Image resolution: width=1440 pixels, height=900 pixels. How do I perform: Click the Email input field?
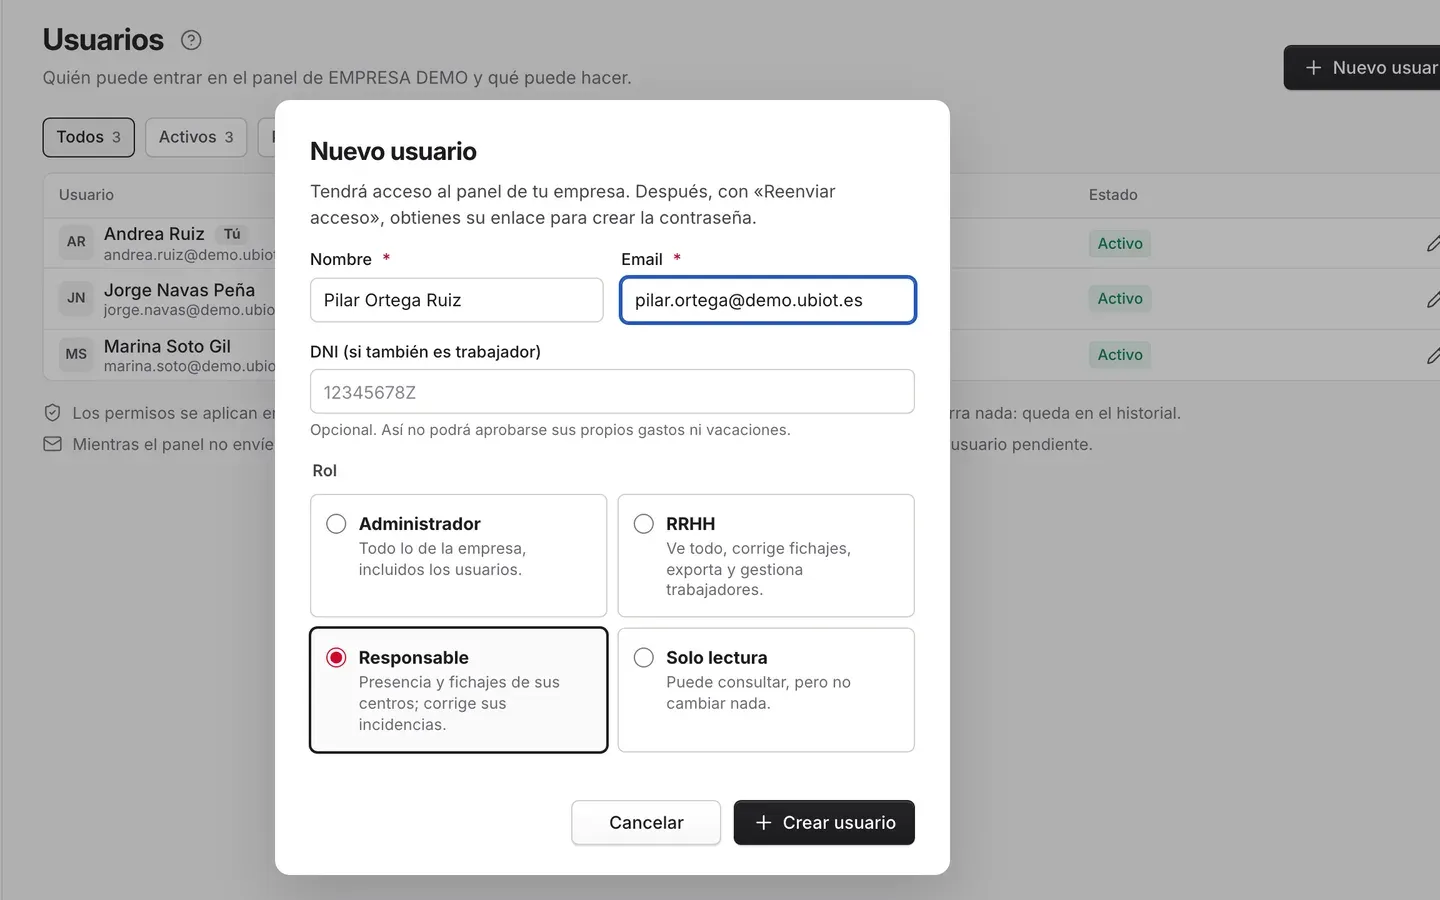[768, 300]
